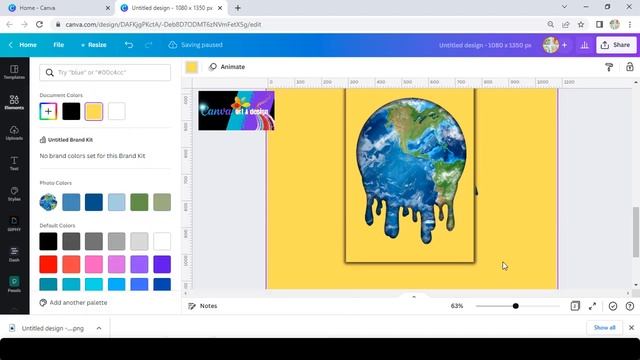
Task: Click the browser address bar
Action: click(x=298, y=24)
